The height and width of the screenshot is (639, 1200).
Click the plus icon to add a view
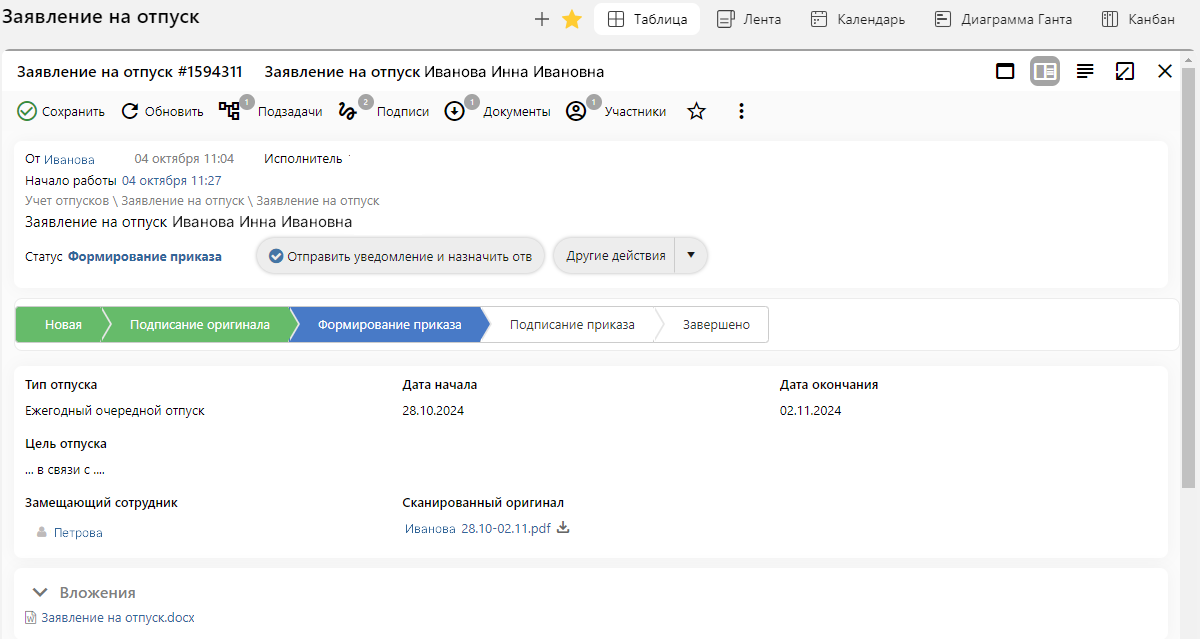pyautogui.click(x=542, y=19)
